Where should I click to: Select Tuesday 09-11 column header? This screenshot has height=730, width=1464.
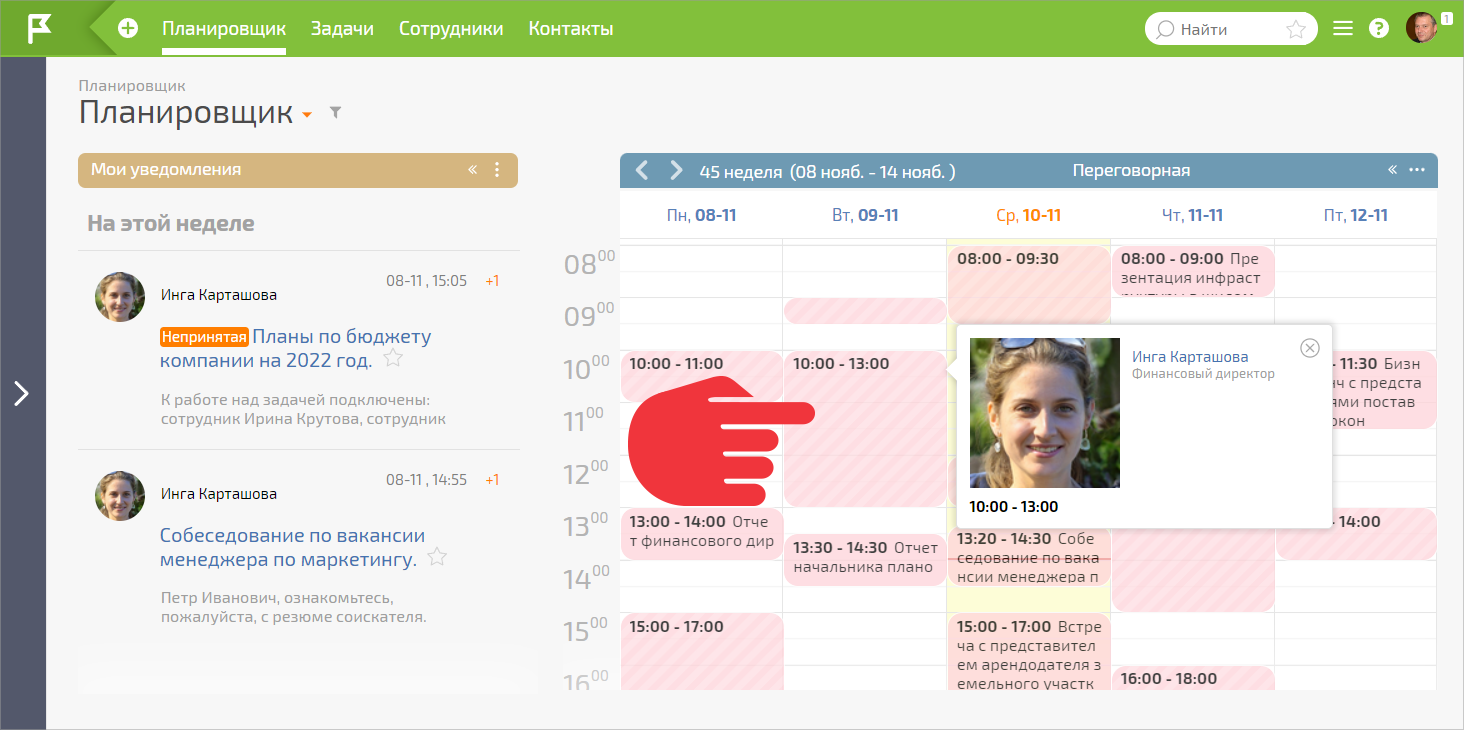coord(865,215)
